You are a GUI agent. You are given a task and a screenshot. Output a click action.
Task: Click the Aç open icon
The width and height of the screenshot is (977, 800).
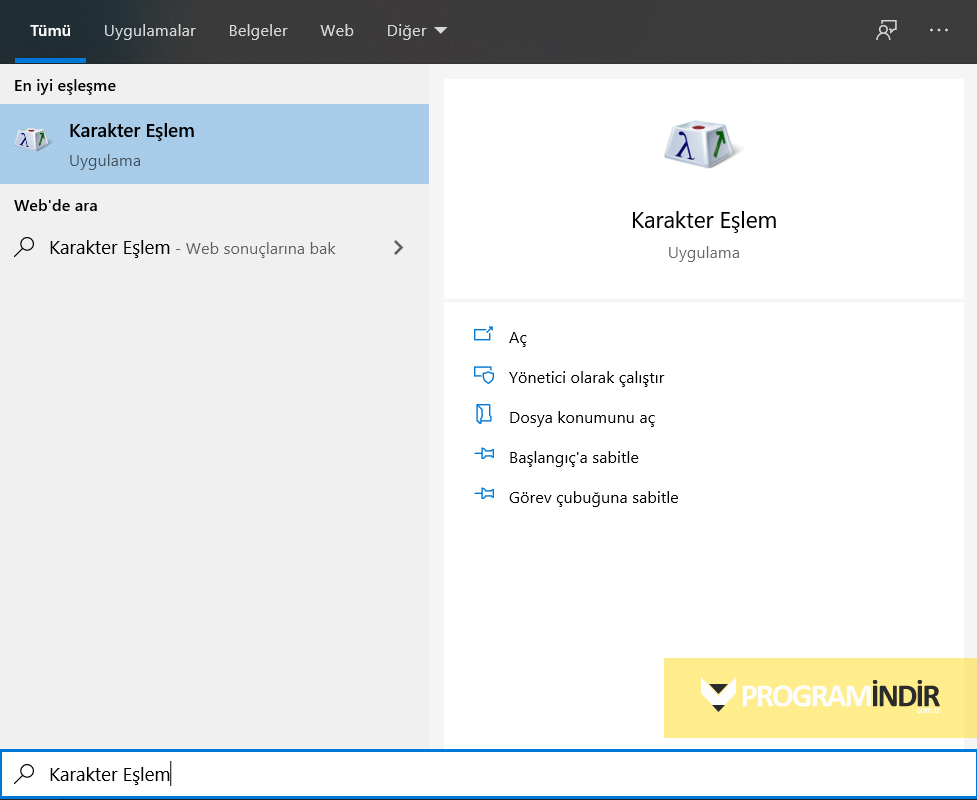pos(484,335)
